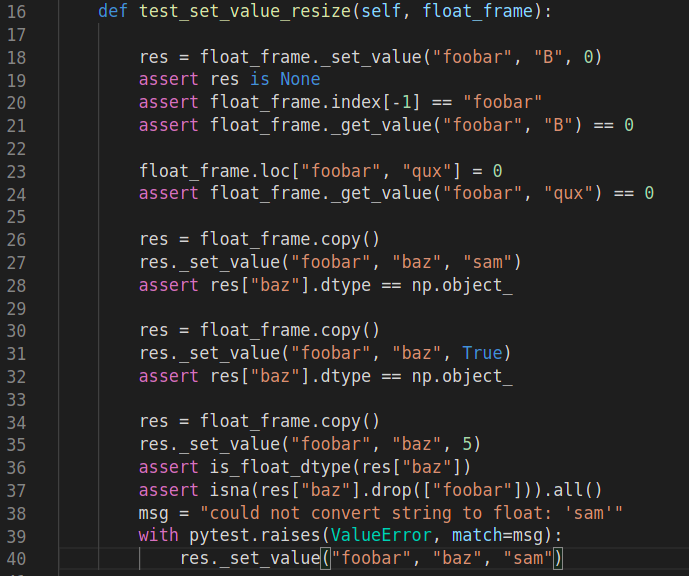Click line number 16 in the gutter
The width and height of the screenshot is (689, 576).
click(x=17, y=11)
